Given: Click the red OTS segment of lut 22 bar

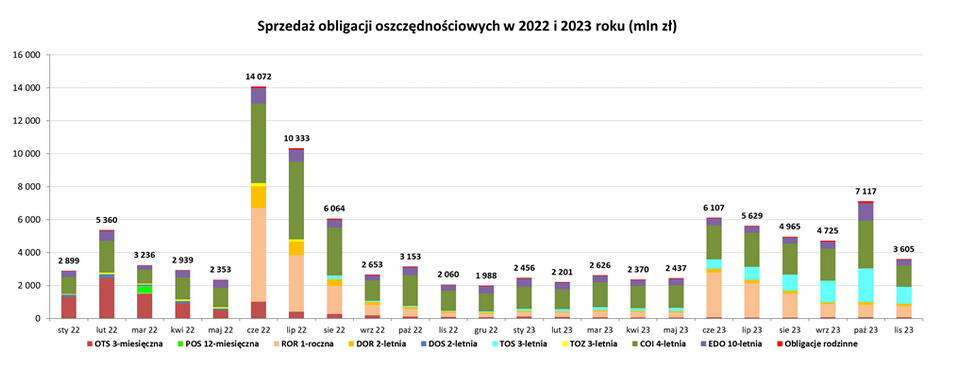Looking at the screenshot, I should pyautogui.click(x=106, y=298).
